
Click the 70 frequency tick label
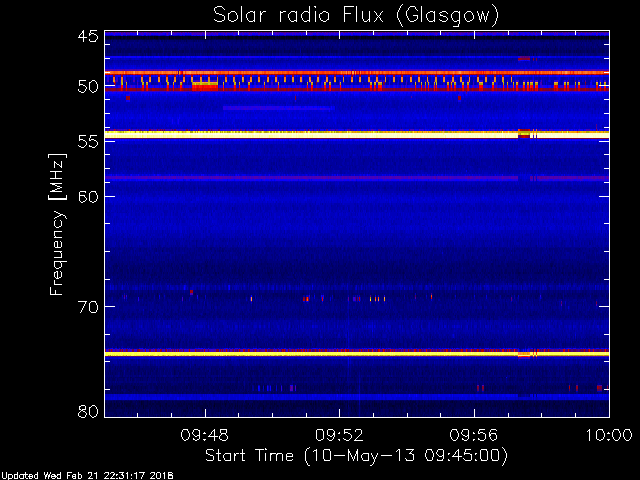pos(88,307)
